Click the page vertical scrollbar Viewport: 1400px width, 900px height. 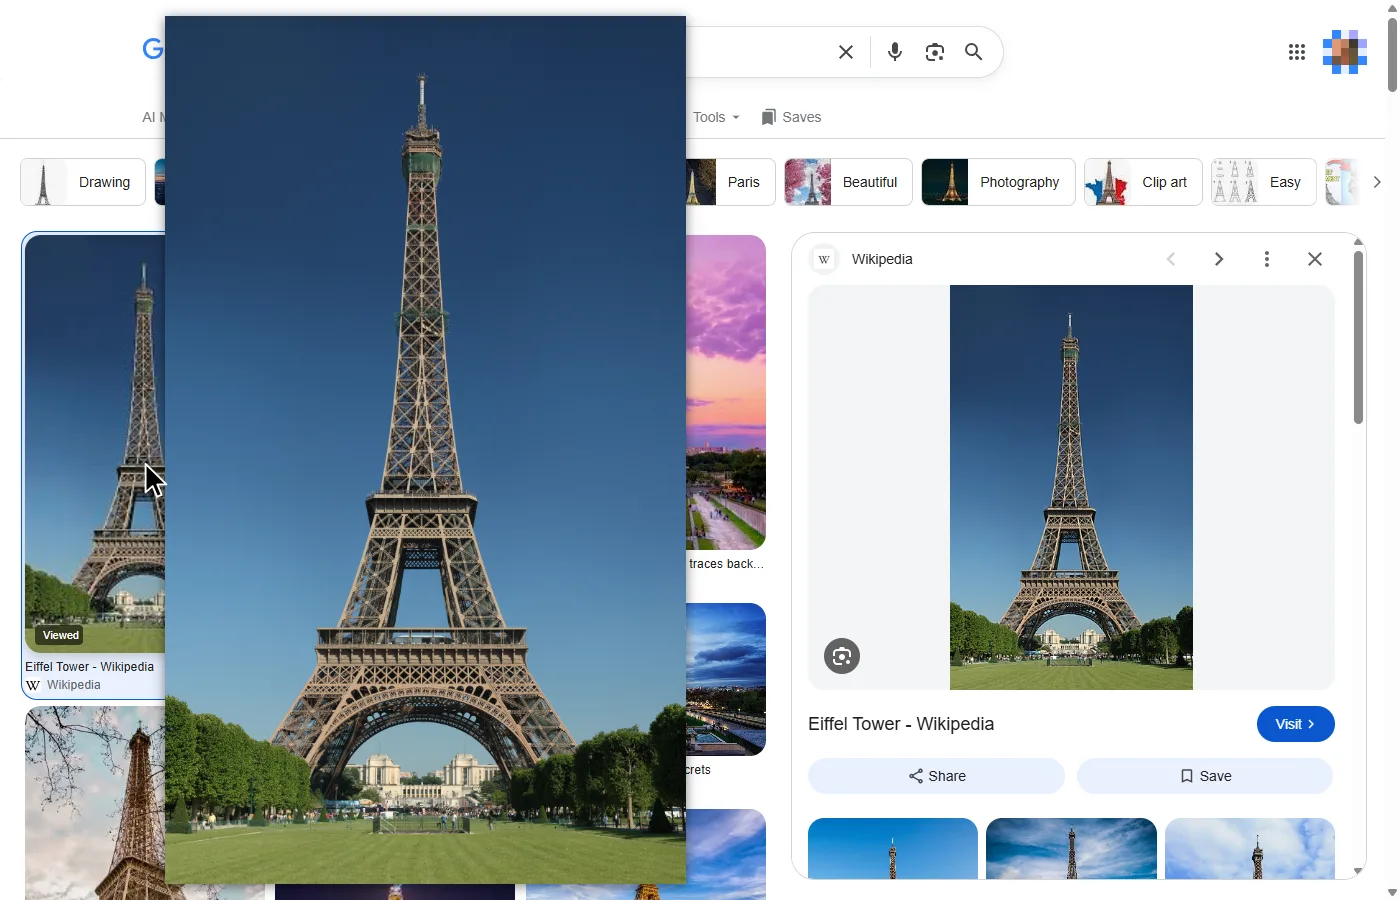[x=1392, y=55]
